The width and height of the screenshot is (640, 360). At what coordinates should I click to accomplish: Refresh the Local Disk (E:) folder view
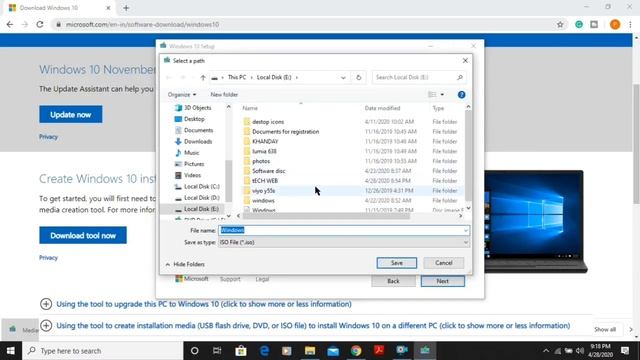(x=358, y=78)
